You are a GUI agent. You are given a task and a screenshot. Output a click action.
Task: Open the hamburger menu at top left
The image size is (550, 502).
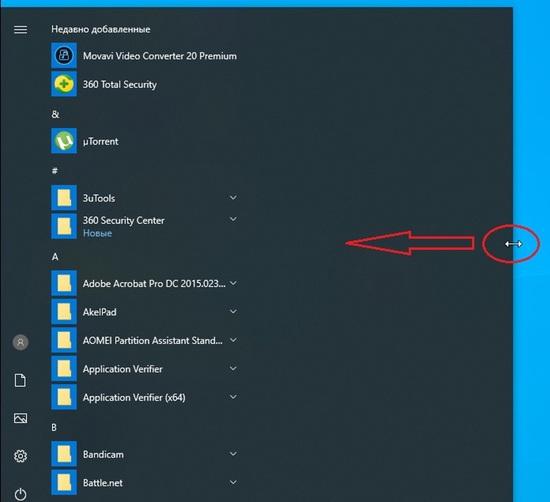20,29
